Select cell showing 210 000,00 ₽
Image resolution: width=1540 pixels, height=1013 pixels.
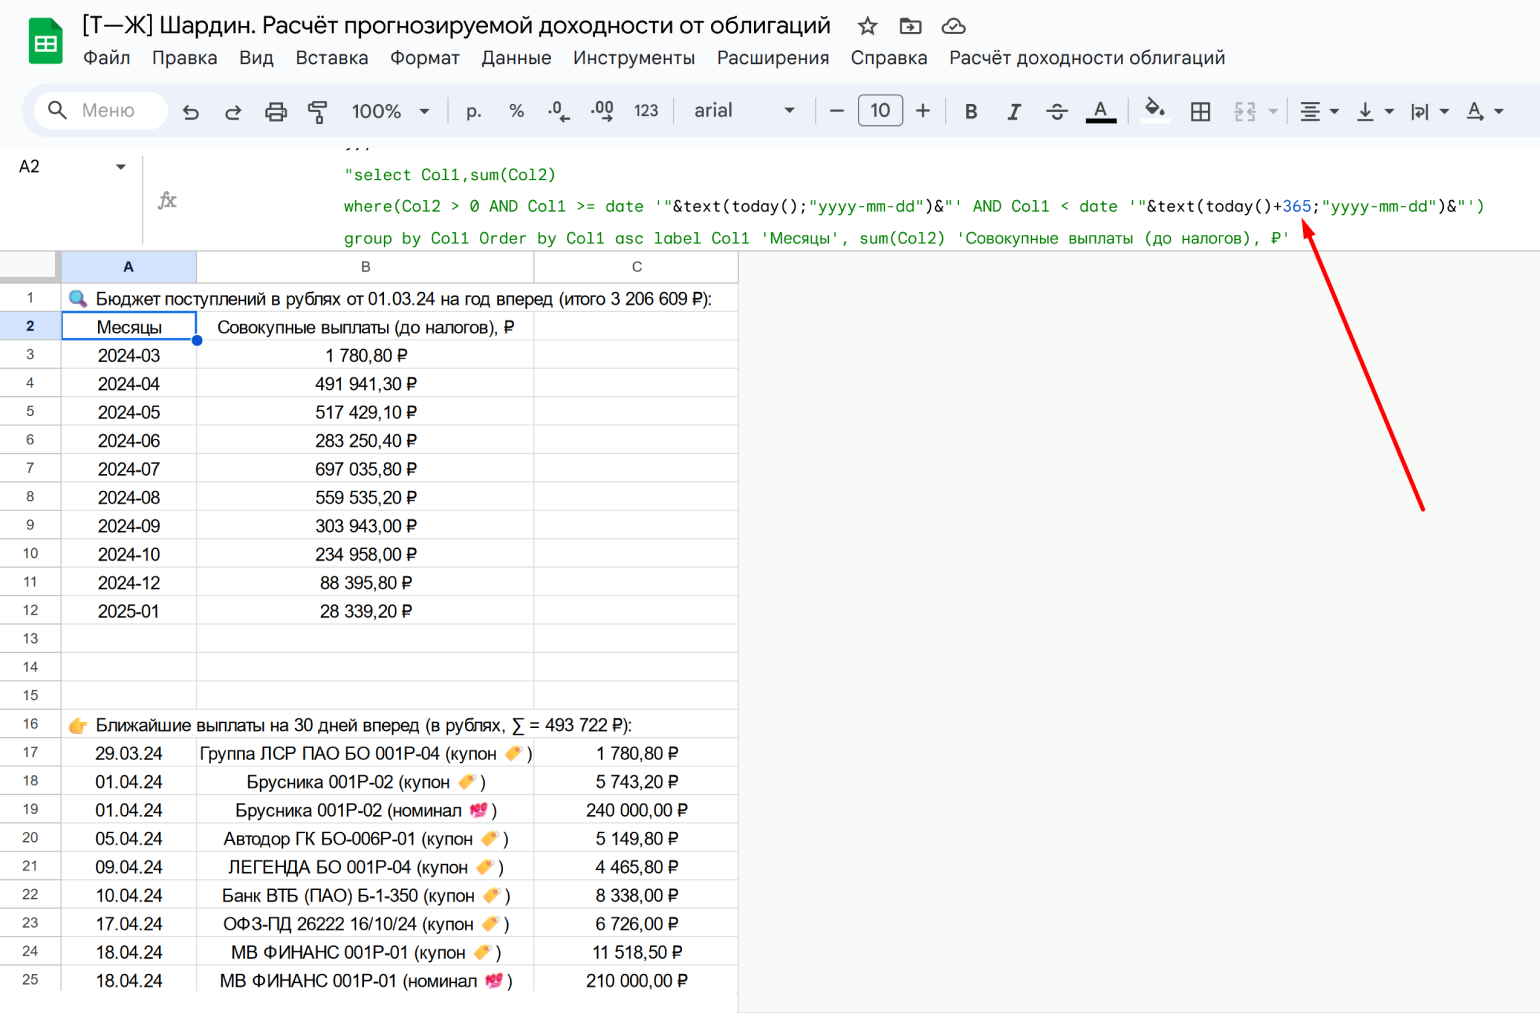637,981
